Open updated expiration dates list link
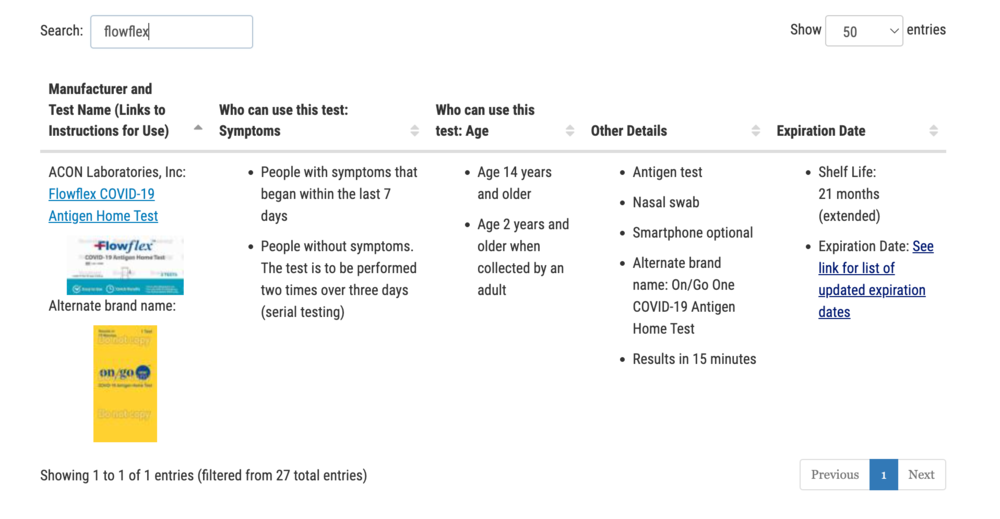The height and width of the screenshot is (519, 1000). (876, 279)
